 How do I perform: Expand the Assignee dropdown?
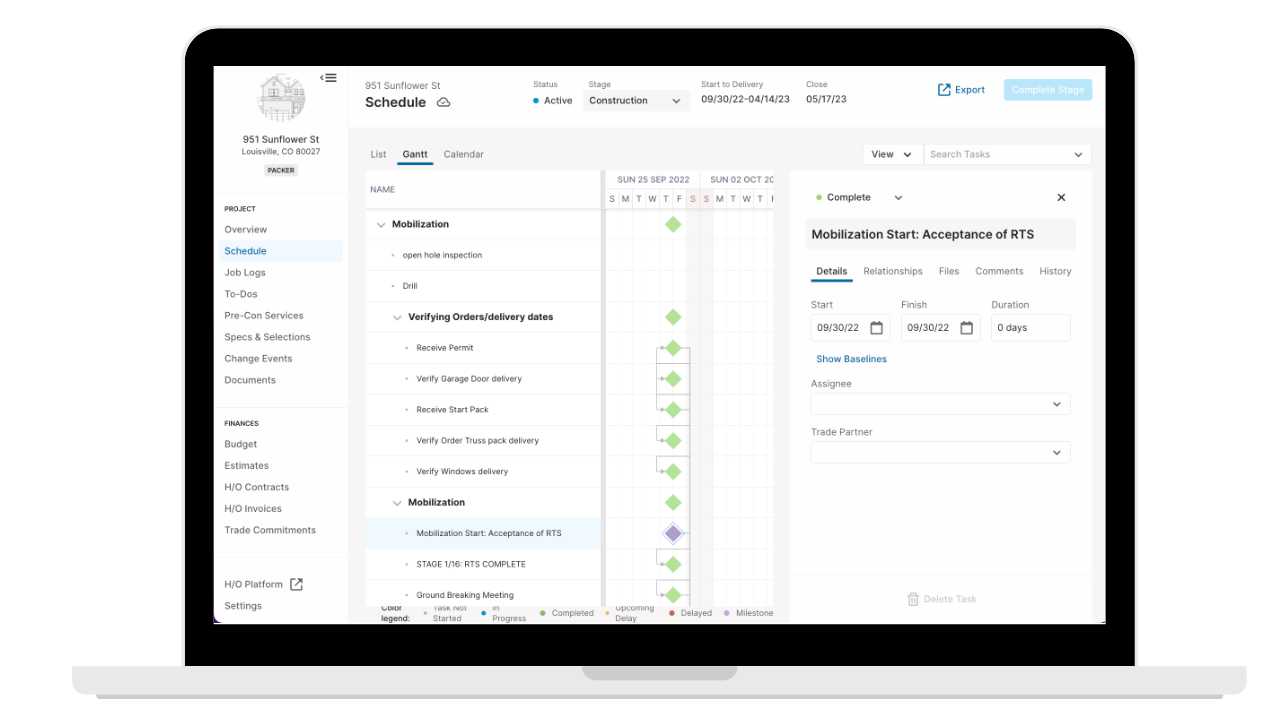point(940,404)
